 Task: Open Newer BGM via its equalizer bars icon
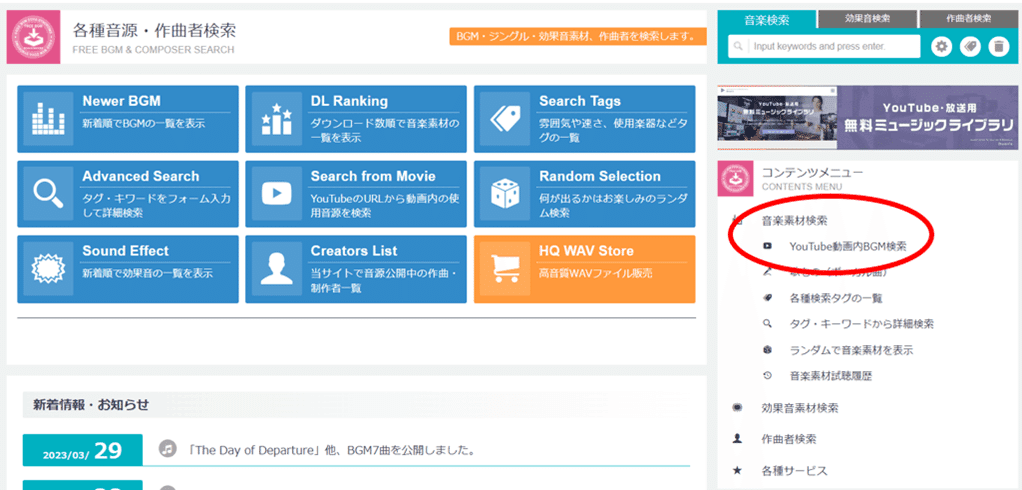(48, 119)
